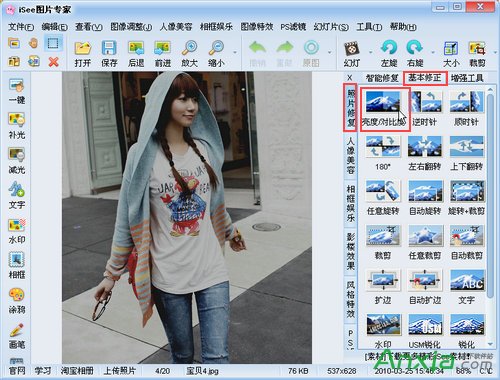Image resolution: width=500 pixels, height=380 pixels.
Task: Open the 编辑 menu
Action: pos(55,27)
